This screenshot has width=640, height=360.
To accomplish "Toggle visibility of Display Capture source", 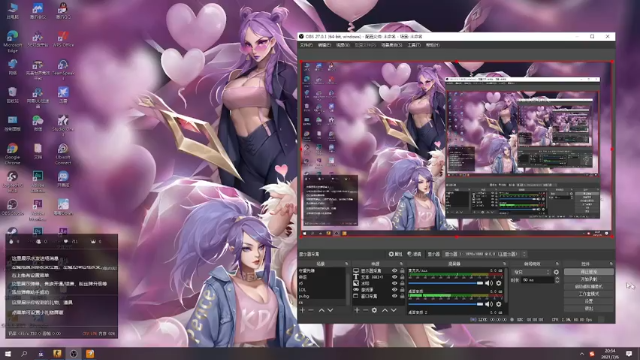I will [395, 271].
